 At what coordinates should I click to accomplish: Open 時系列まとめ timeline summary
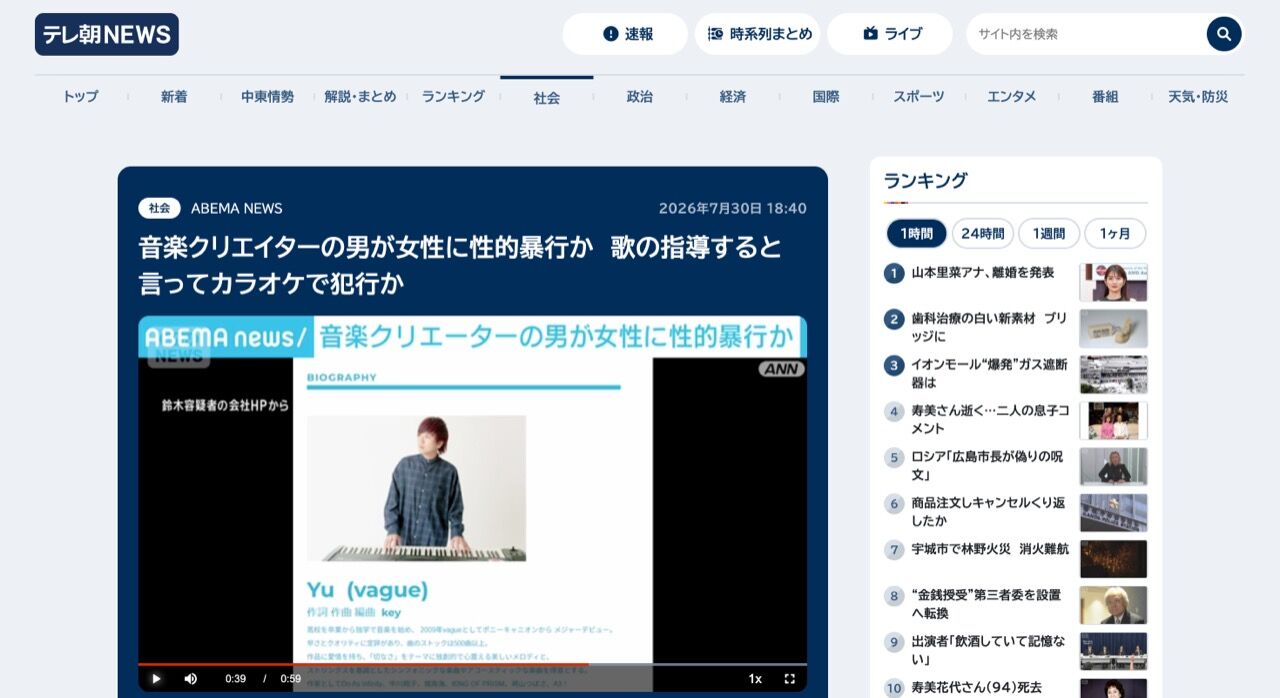click(757, 34)
